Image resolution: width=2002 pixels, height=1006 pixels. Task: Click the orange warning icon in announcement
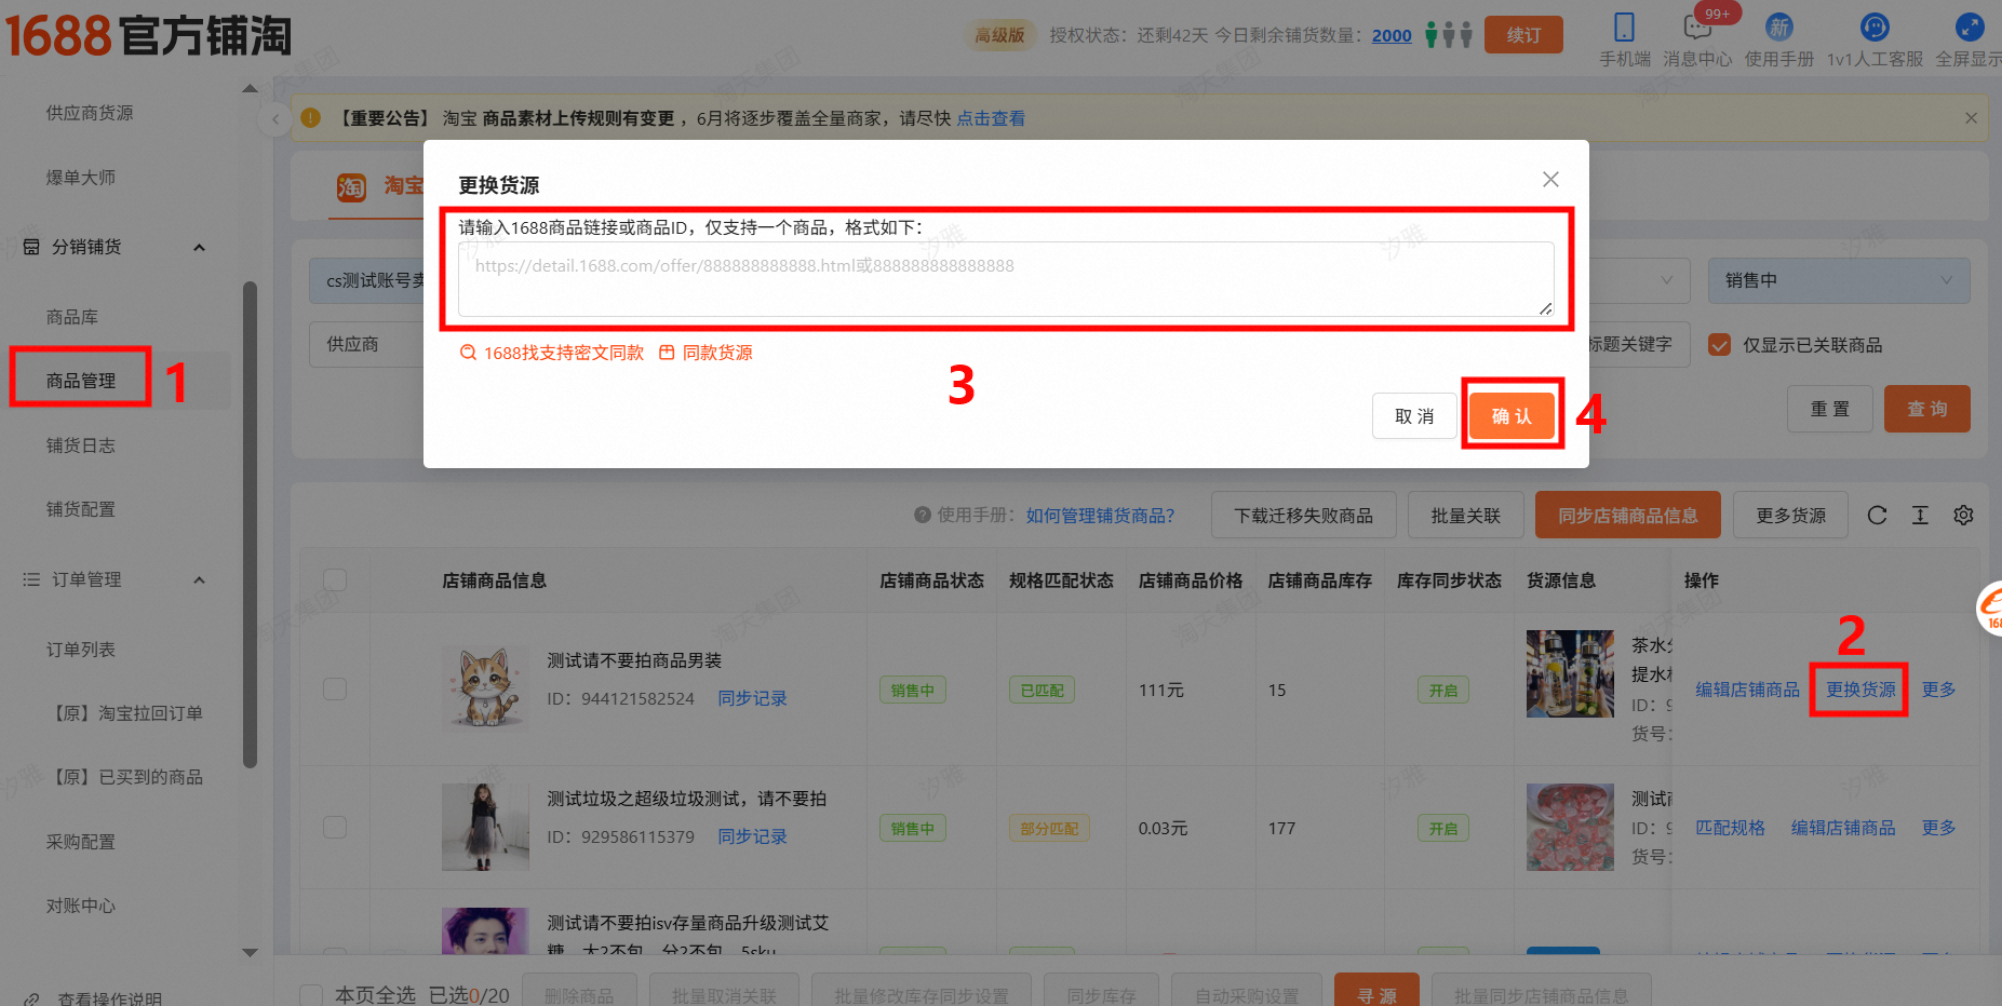(x=311, y=118)
